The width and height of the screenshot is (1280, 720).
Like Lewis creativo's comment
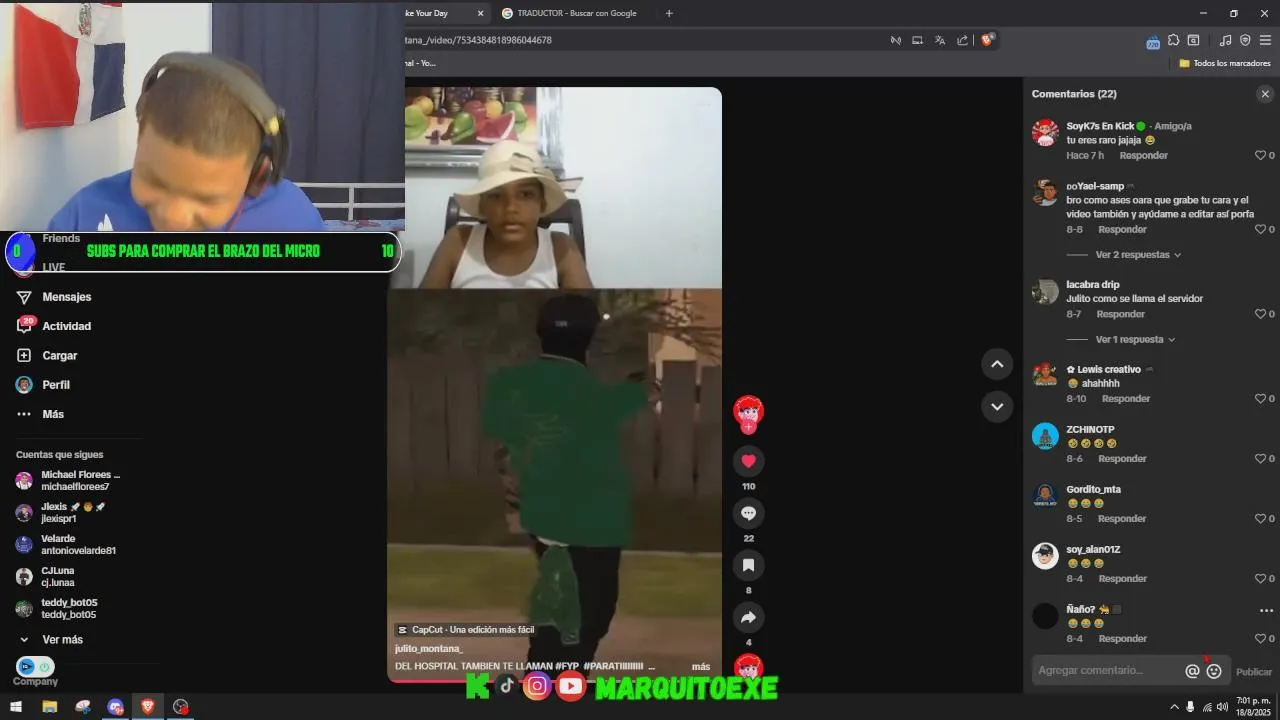(x=1261, y=398)
